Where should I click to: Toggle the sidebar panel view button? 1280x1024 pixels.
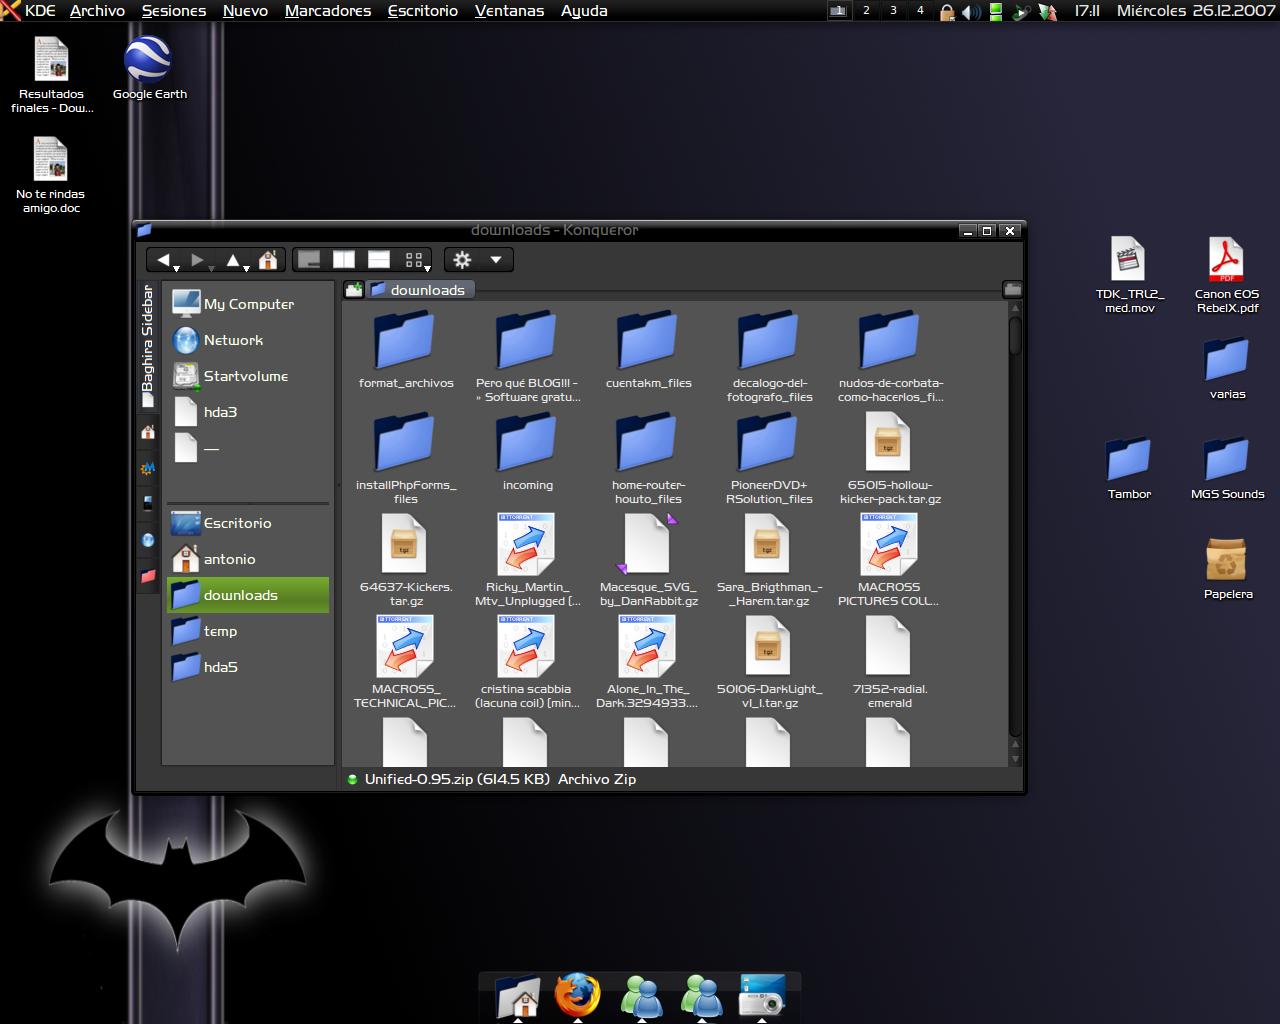(309, 260)
